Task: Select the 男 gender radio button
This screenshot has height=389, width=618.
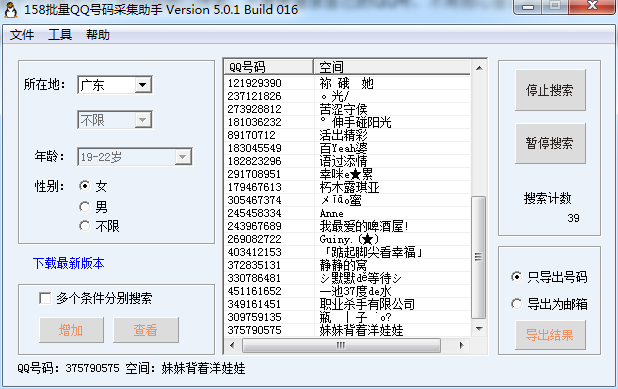Action: click(84, 206)
